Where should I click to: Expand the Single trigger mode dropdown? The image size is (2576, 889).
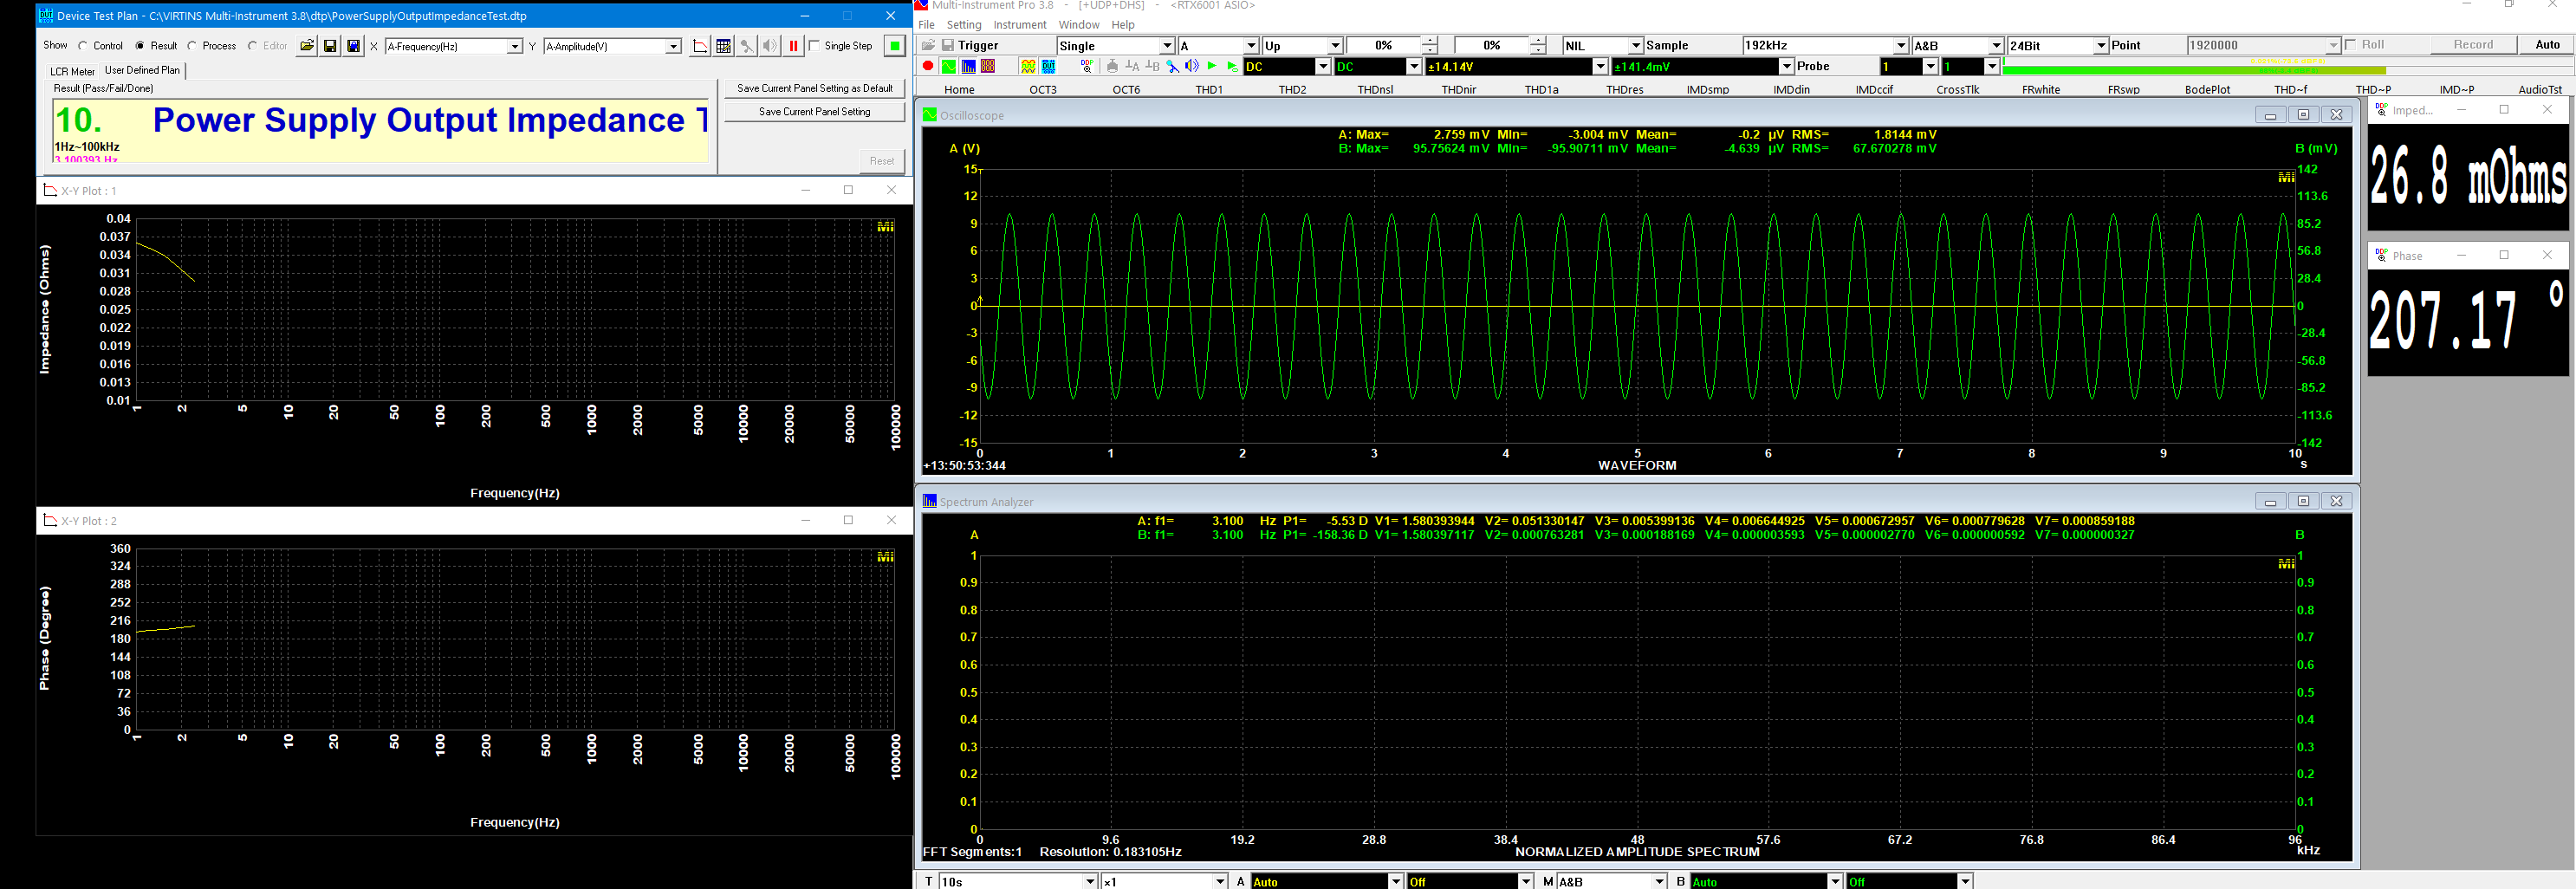(x=1166, y=45)
